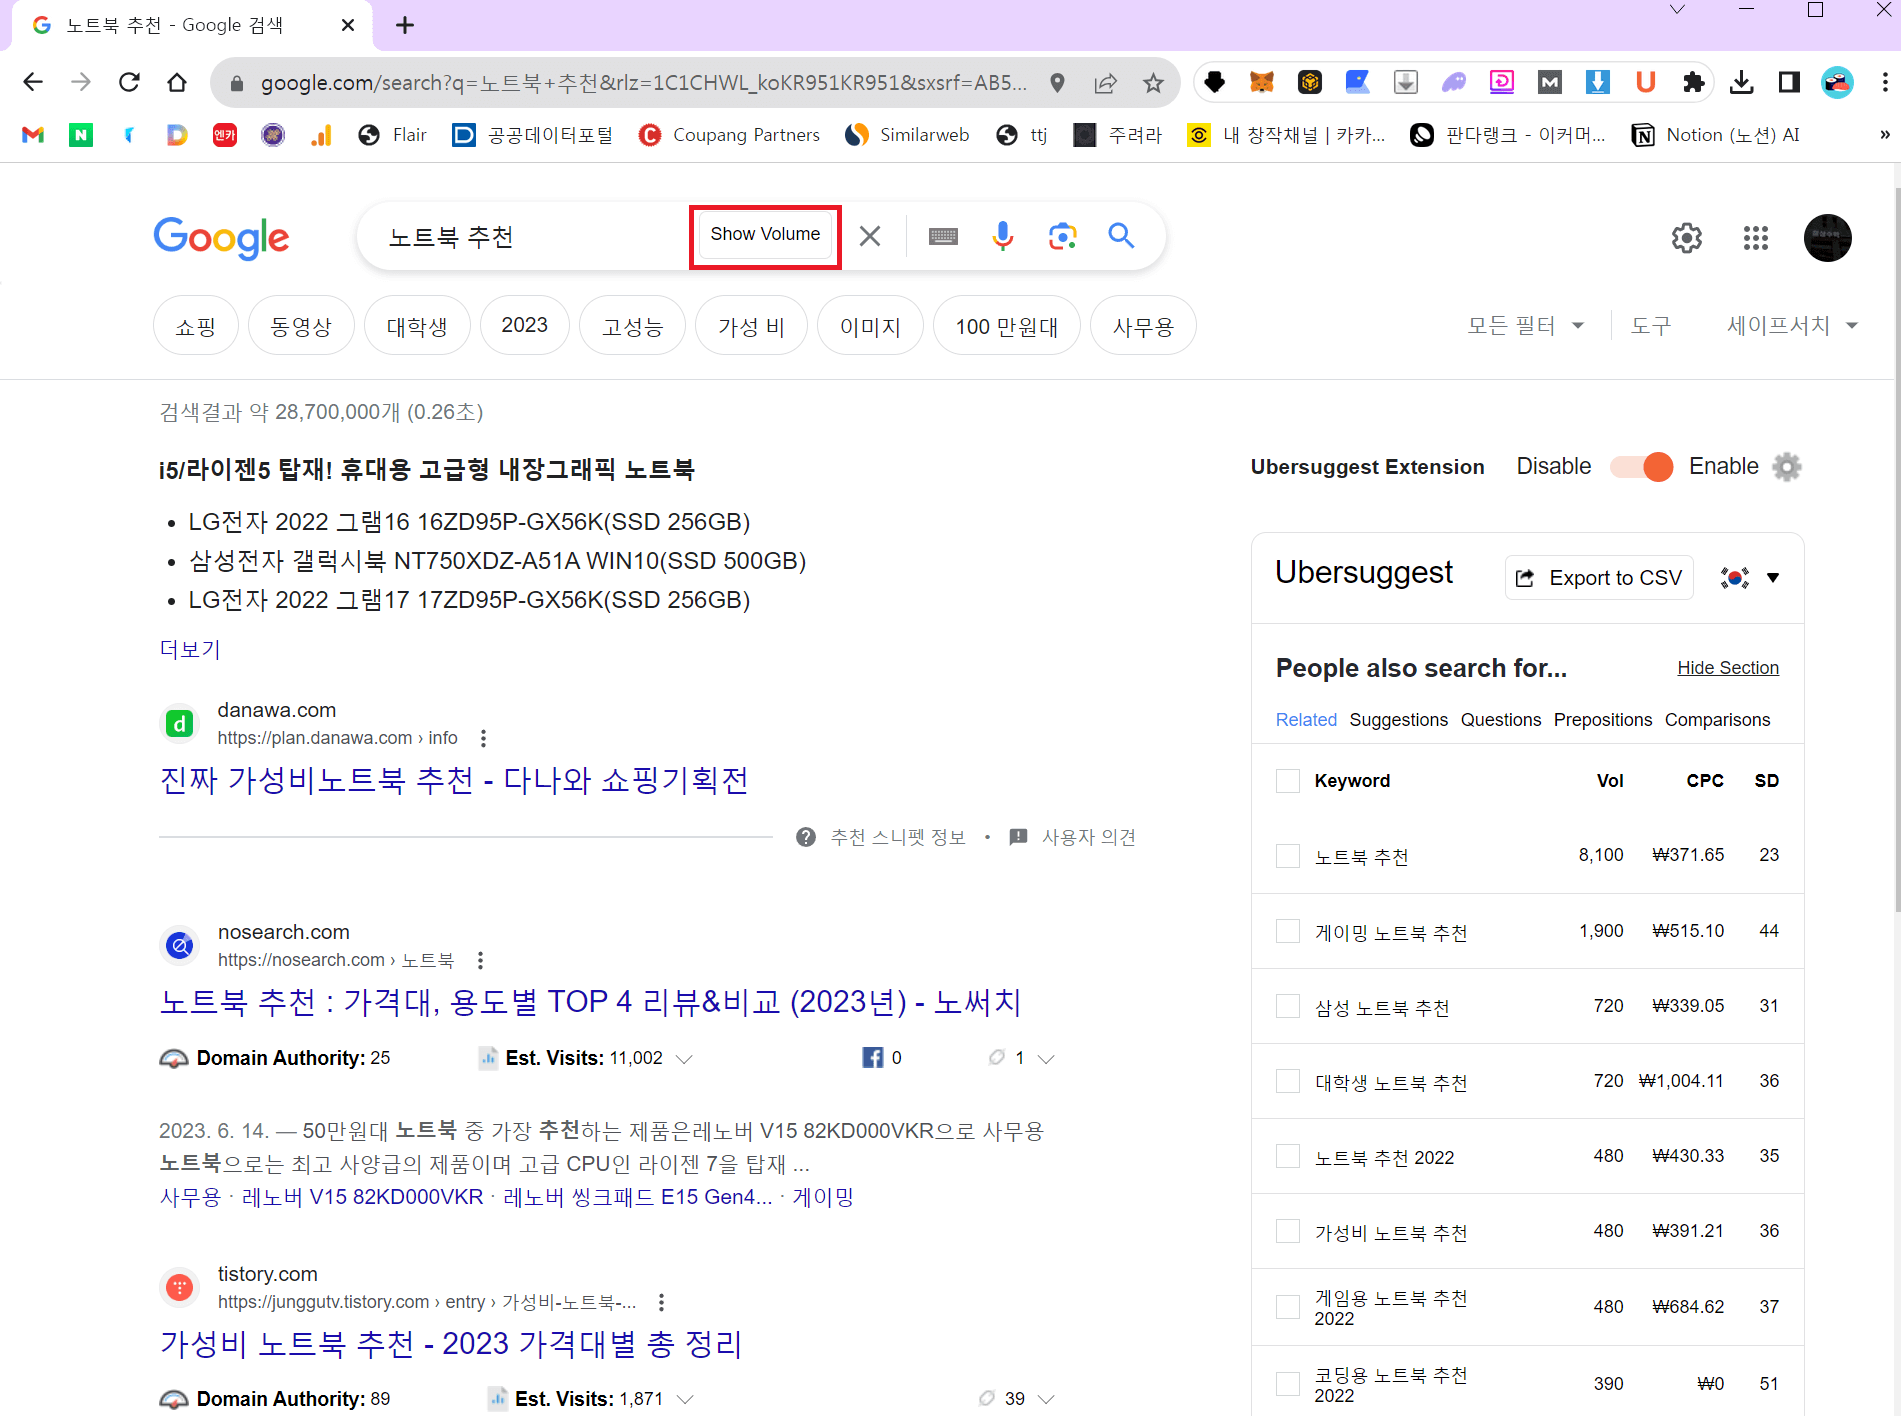Check the 대학생 노트북 추천 row
Image resolution: width=1901 pixels, height=1416 pixels.
coord(1288,1081)
